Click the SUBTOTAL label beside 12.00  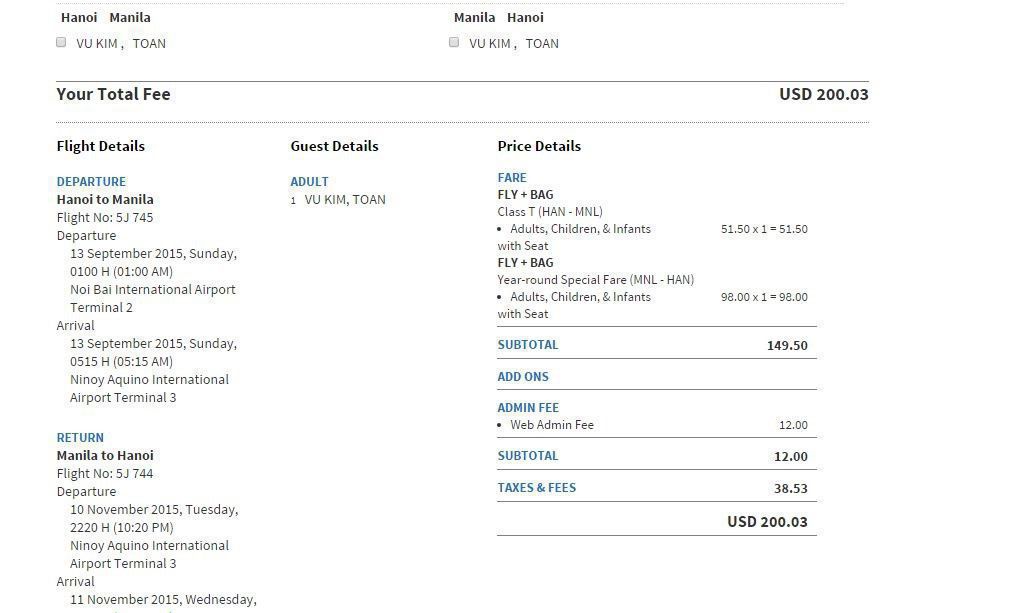pyautogui.click(x=528, y=455)
